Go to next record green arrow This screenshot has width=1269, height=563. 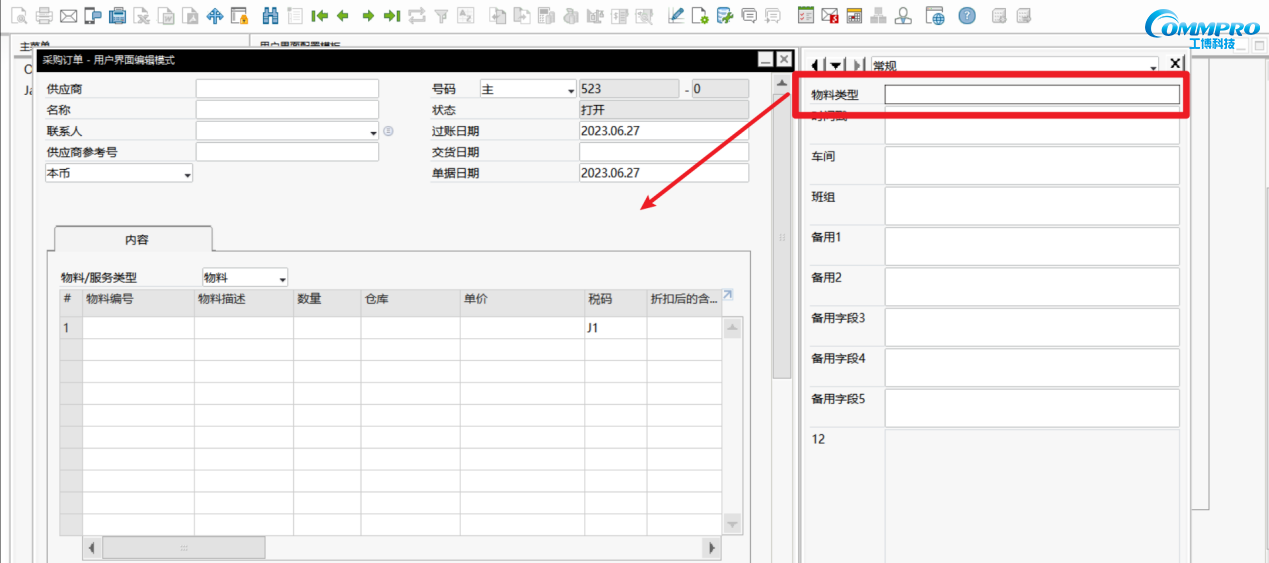tap(368, 16)
